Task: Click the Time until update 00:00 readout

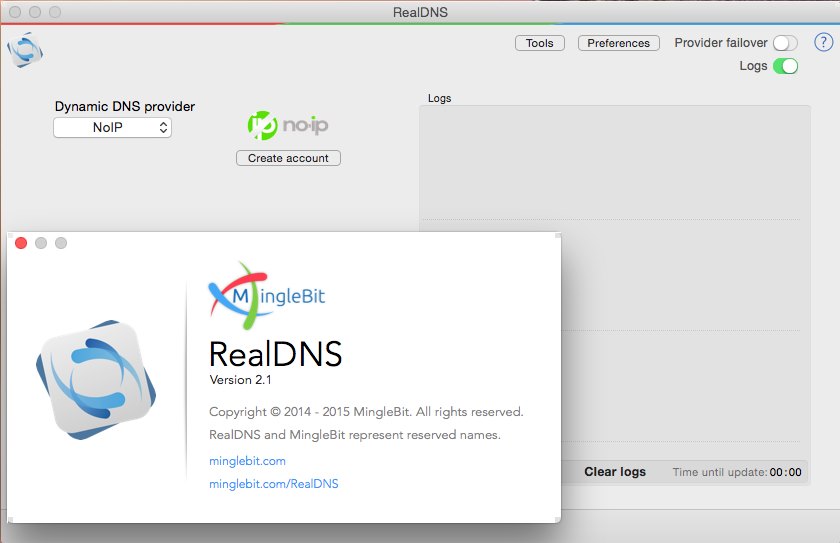Action: [737, 472]
